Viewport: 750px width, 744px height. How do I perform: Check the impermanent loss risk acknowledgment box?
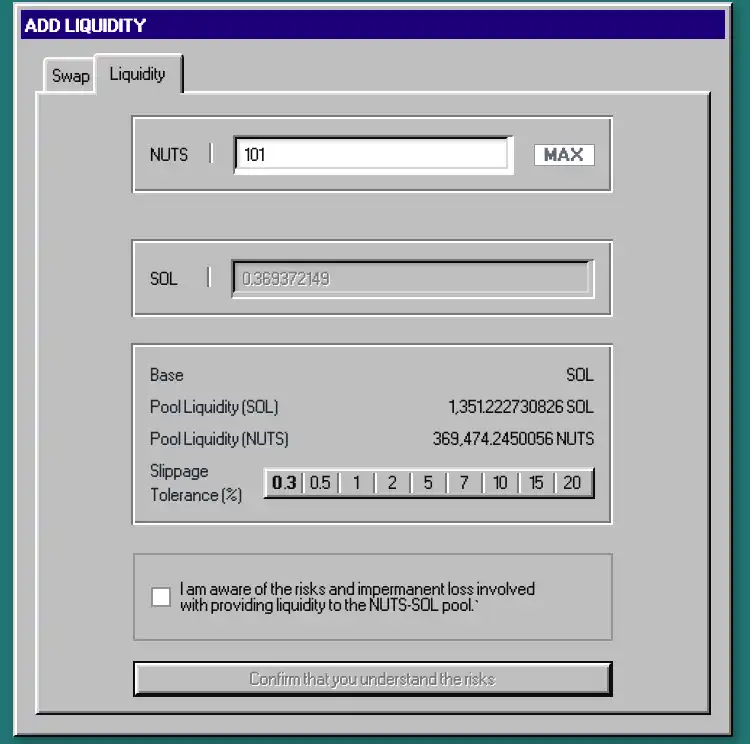click(x=161, y=597)
